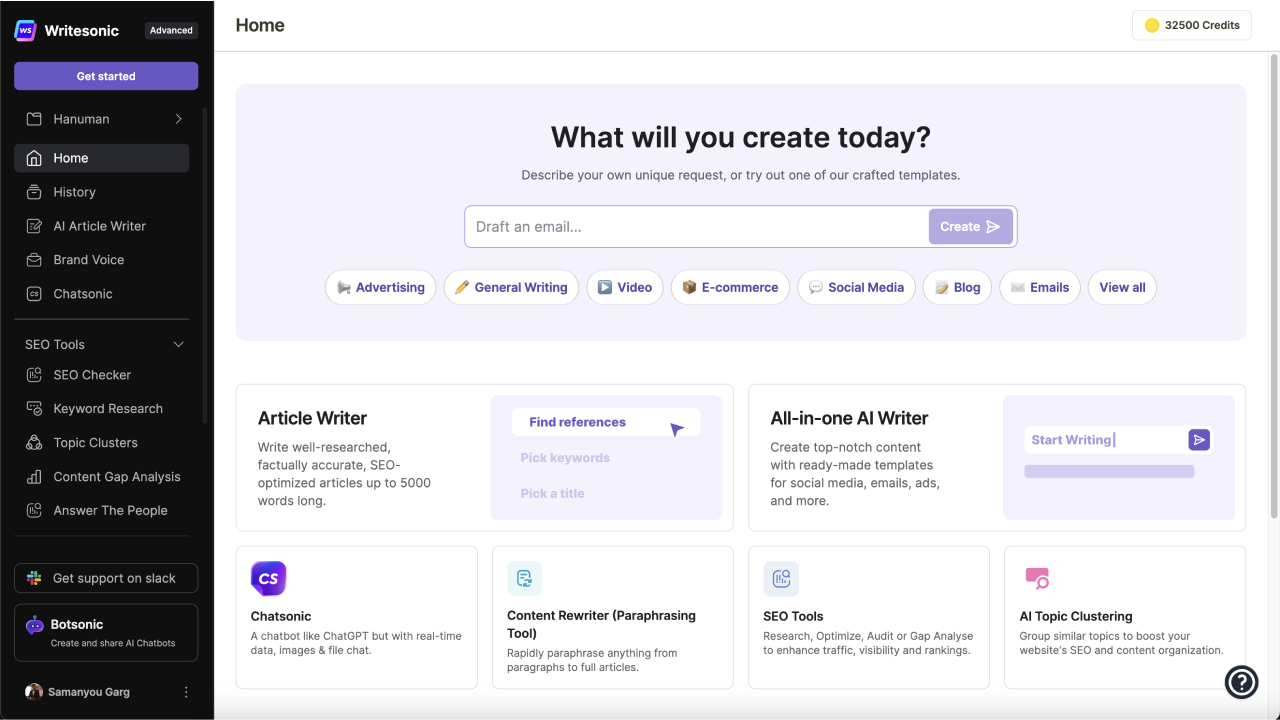Click the Chatsonic CS card icon
Image resolution: width=1280 pixels, height=720 pixels.
268,578
